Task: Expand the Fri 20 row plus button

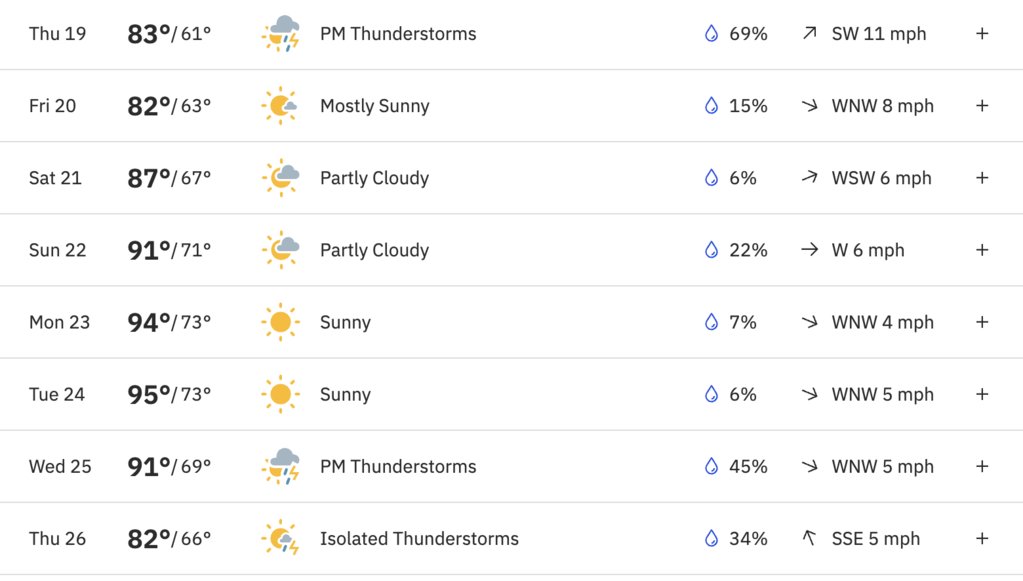Action: click(982, 106)
